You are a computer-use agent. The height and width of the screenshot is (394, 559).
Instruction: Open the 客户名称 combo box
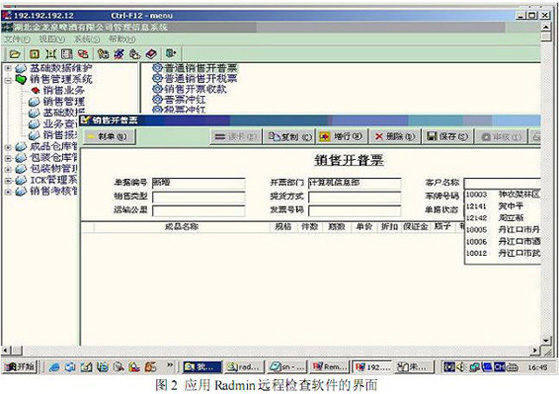tap(502, 183)
